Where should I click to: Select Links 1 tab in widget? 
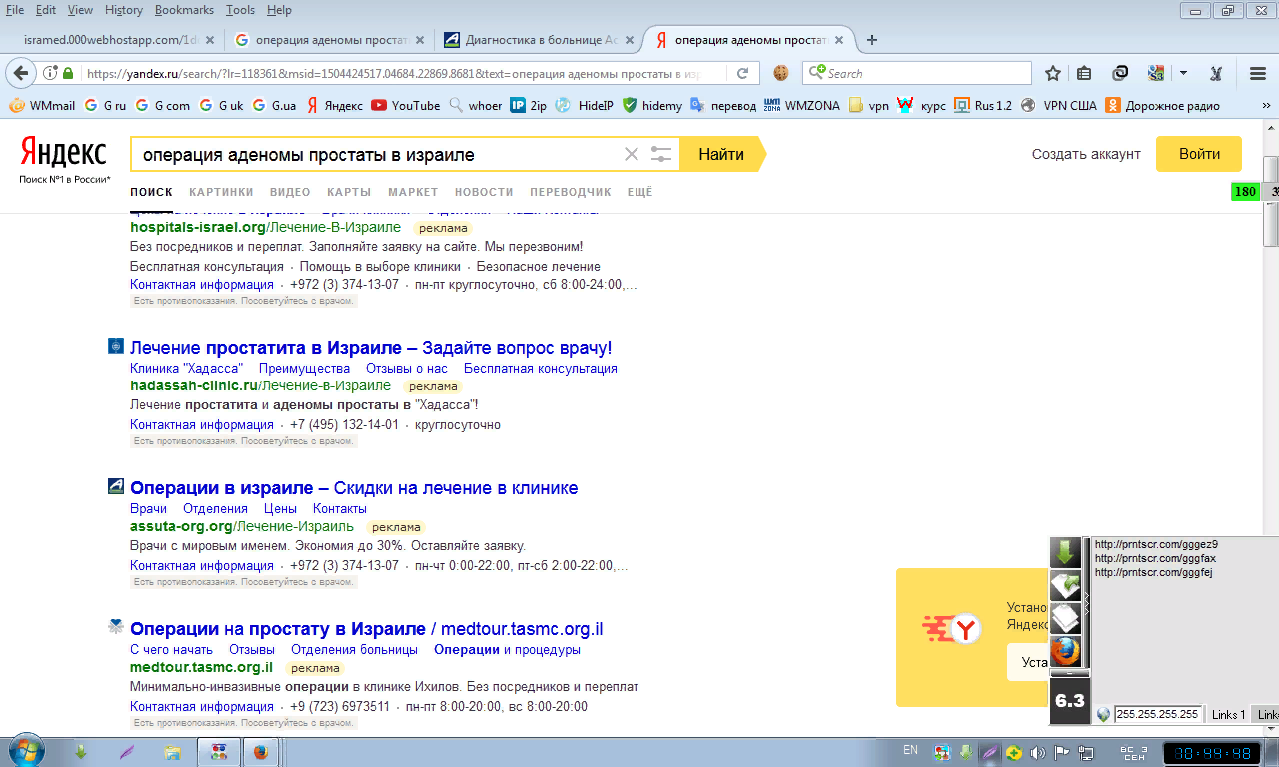pyautogui.click(x=1228, y=714)
